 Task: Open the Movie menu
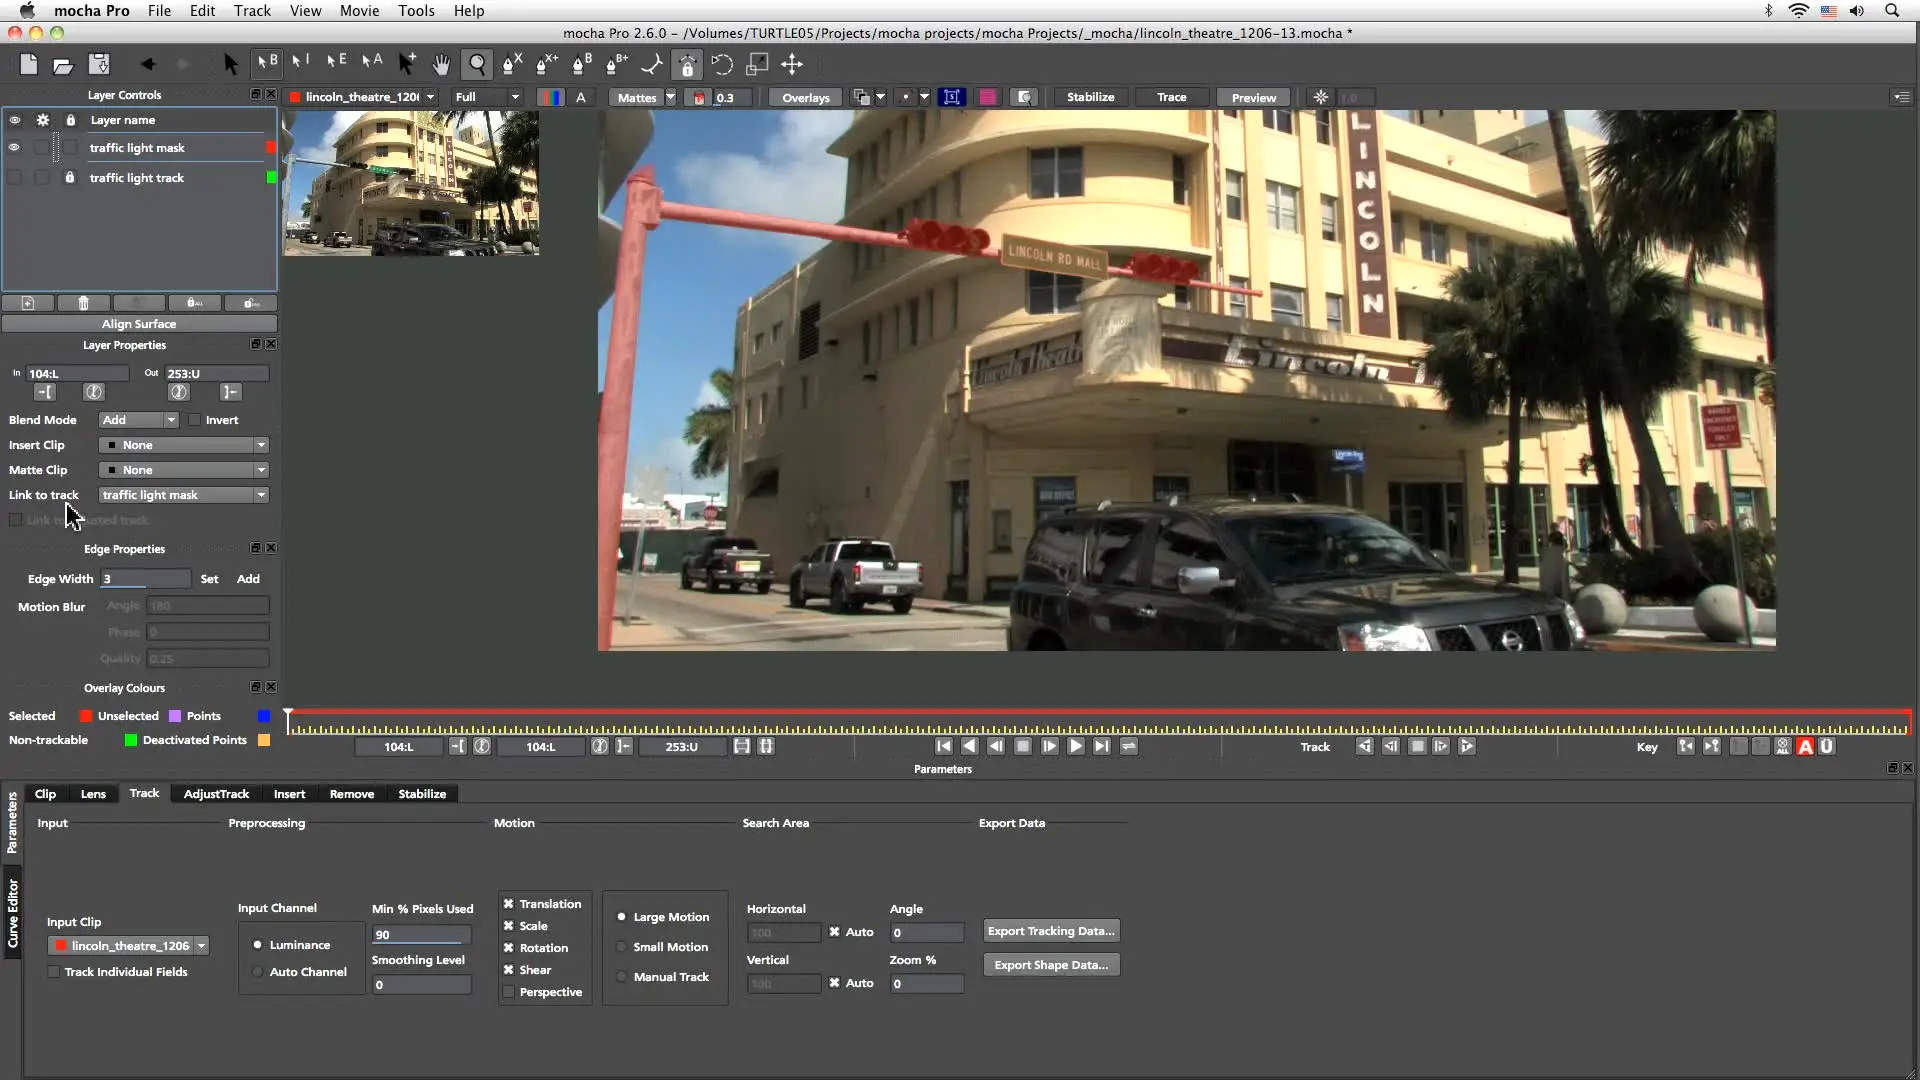[359, 11]
